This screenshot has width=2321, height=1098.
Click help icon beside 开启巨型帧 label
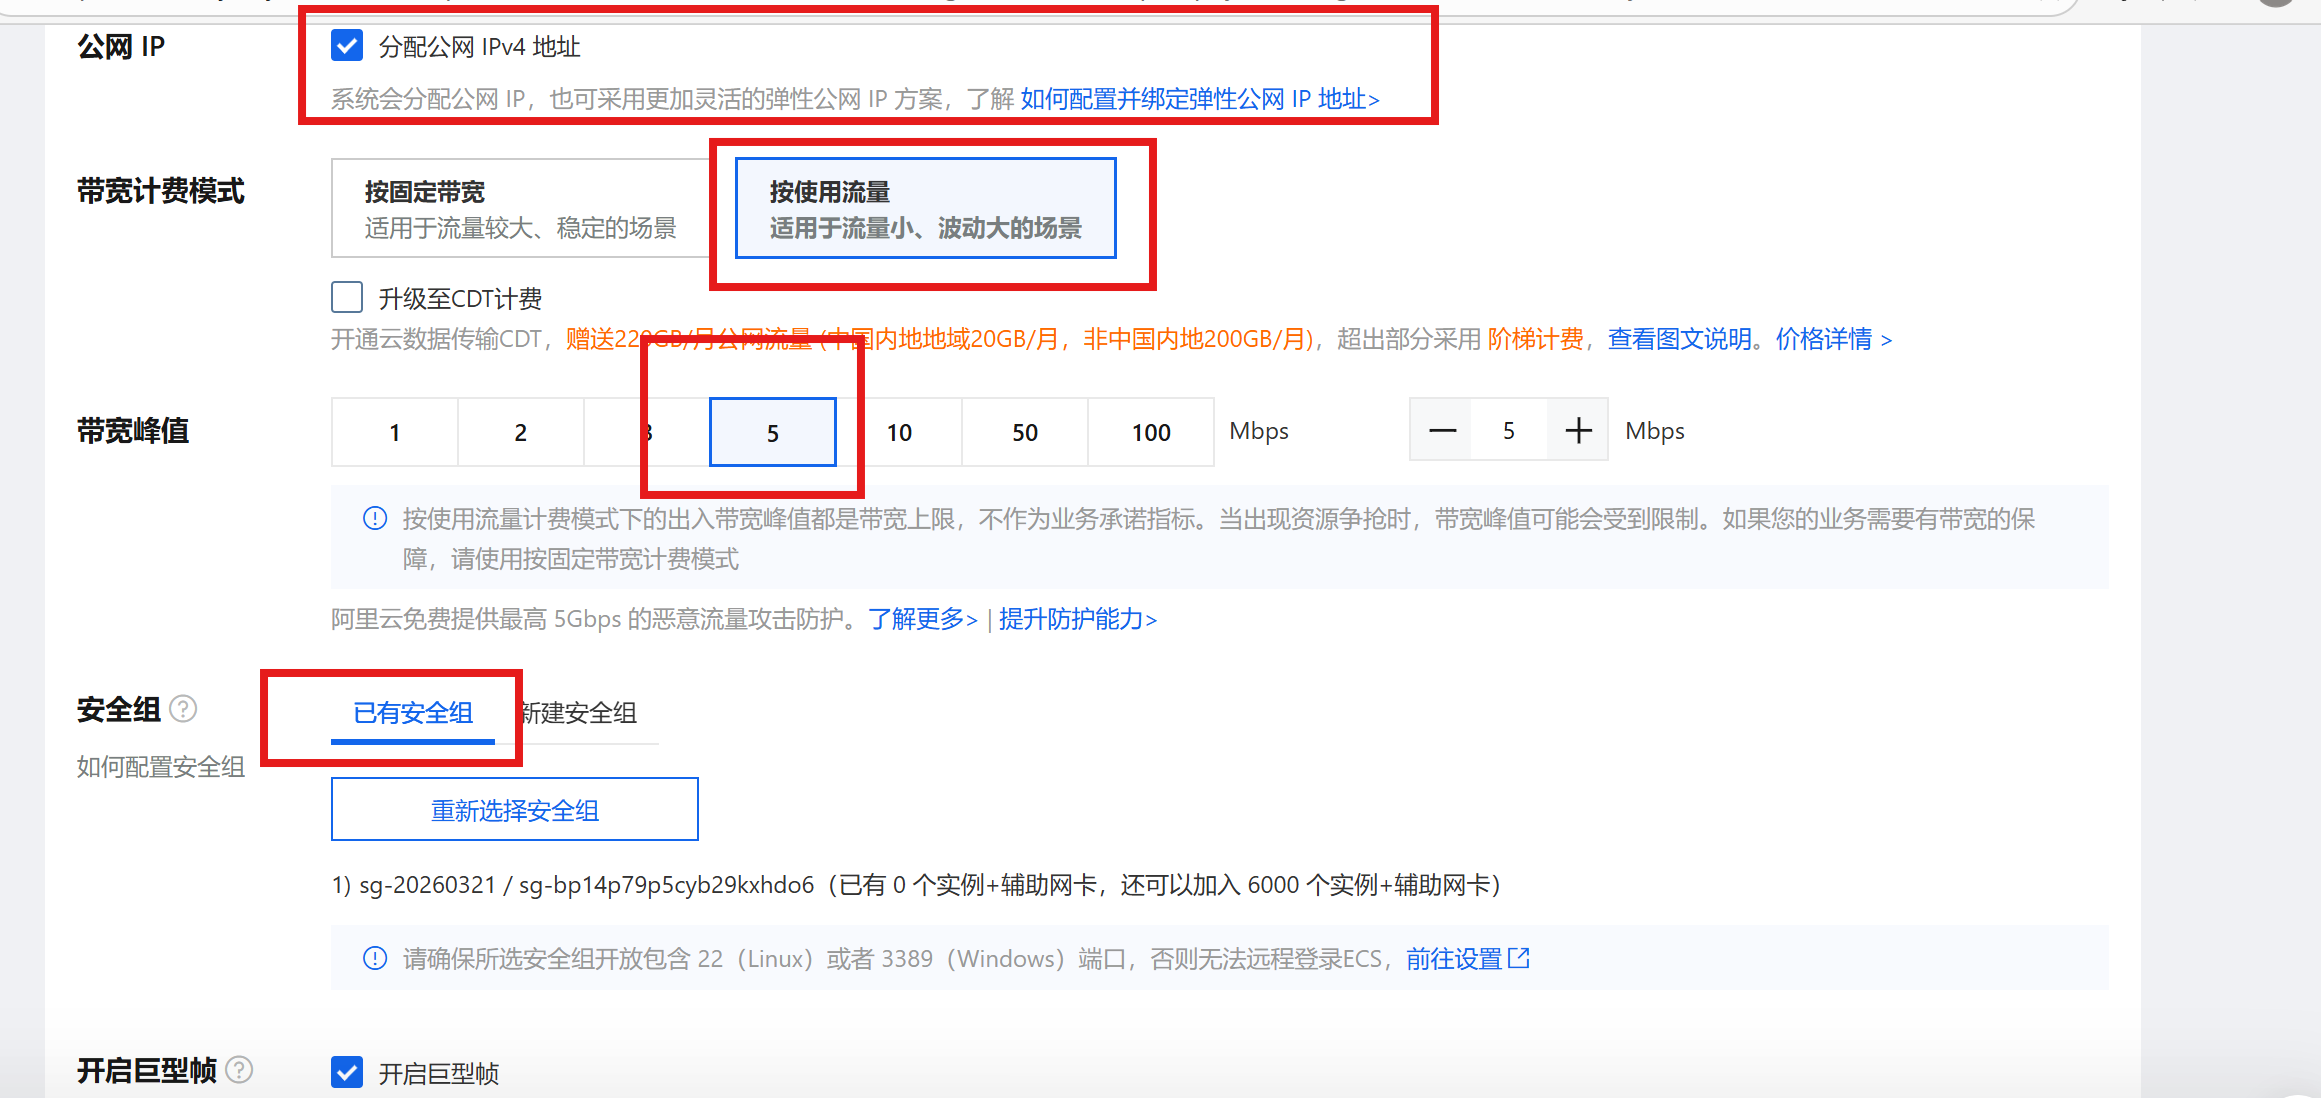pyautogui.click(x=239, y=1070)
